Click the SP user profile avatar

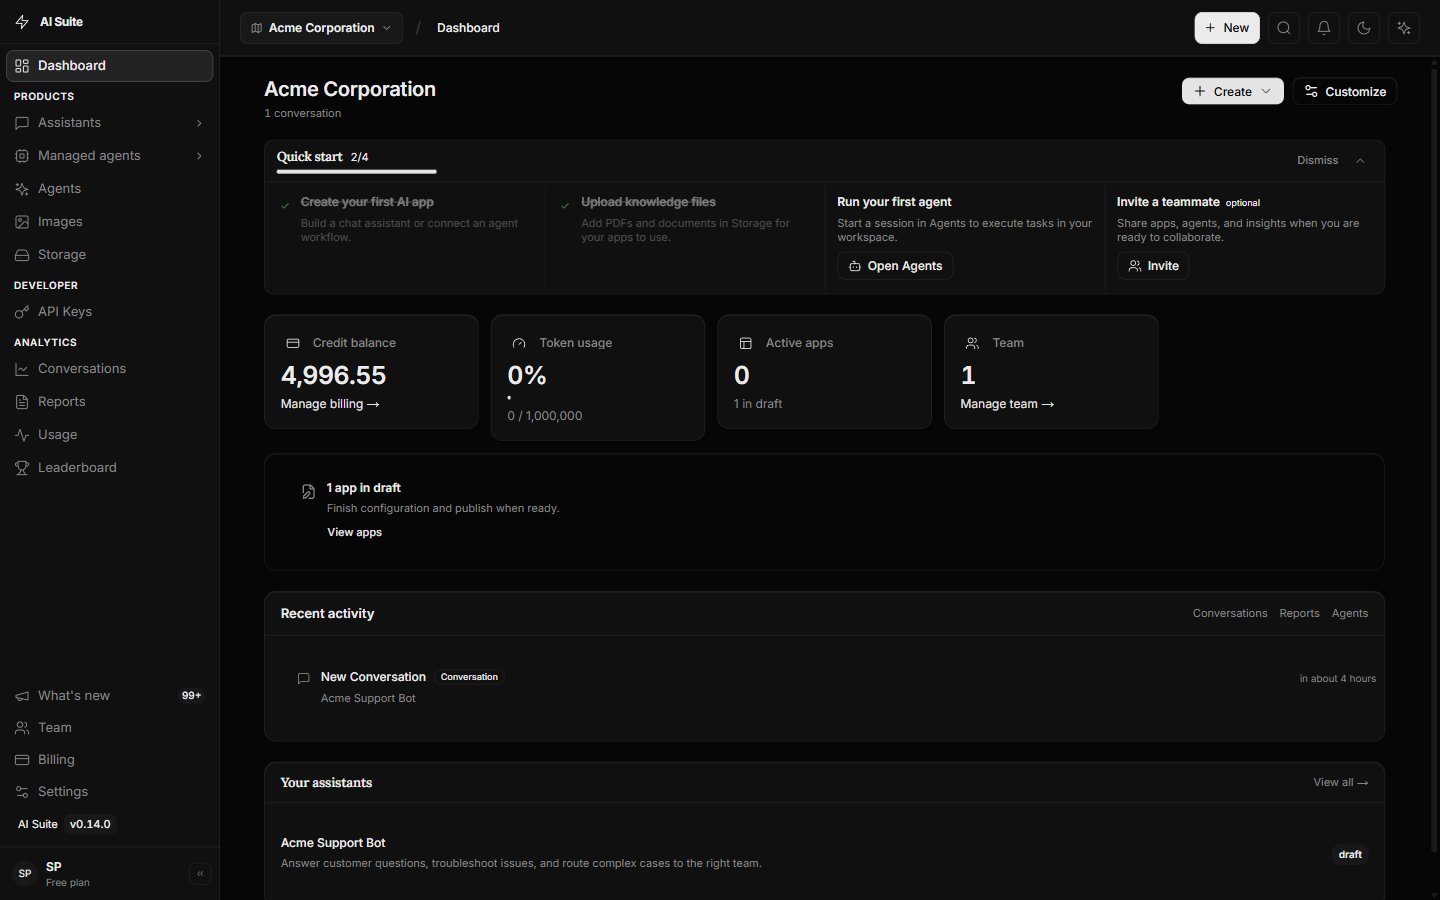[x=25, y=874]
